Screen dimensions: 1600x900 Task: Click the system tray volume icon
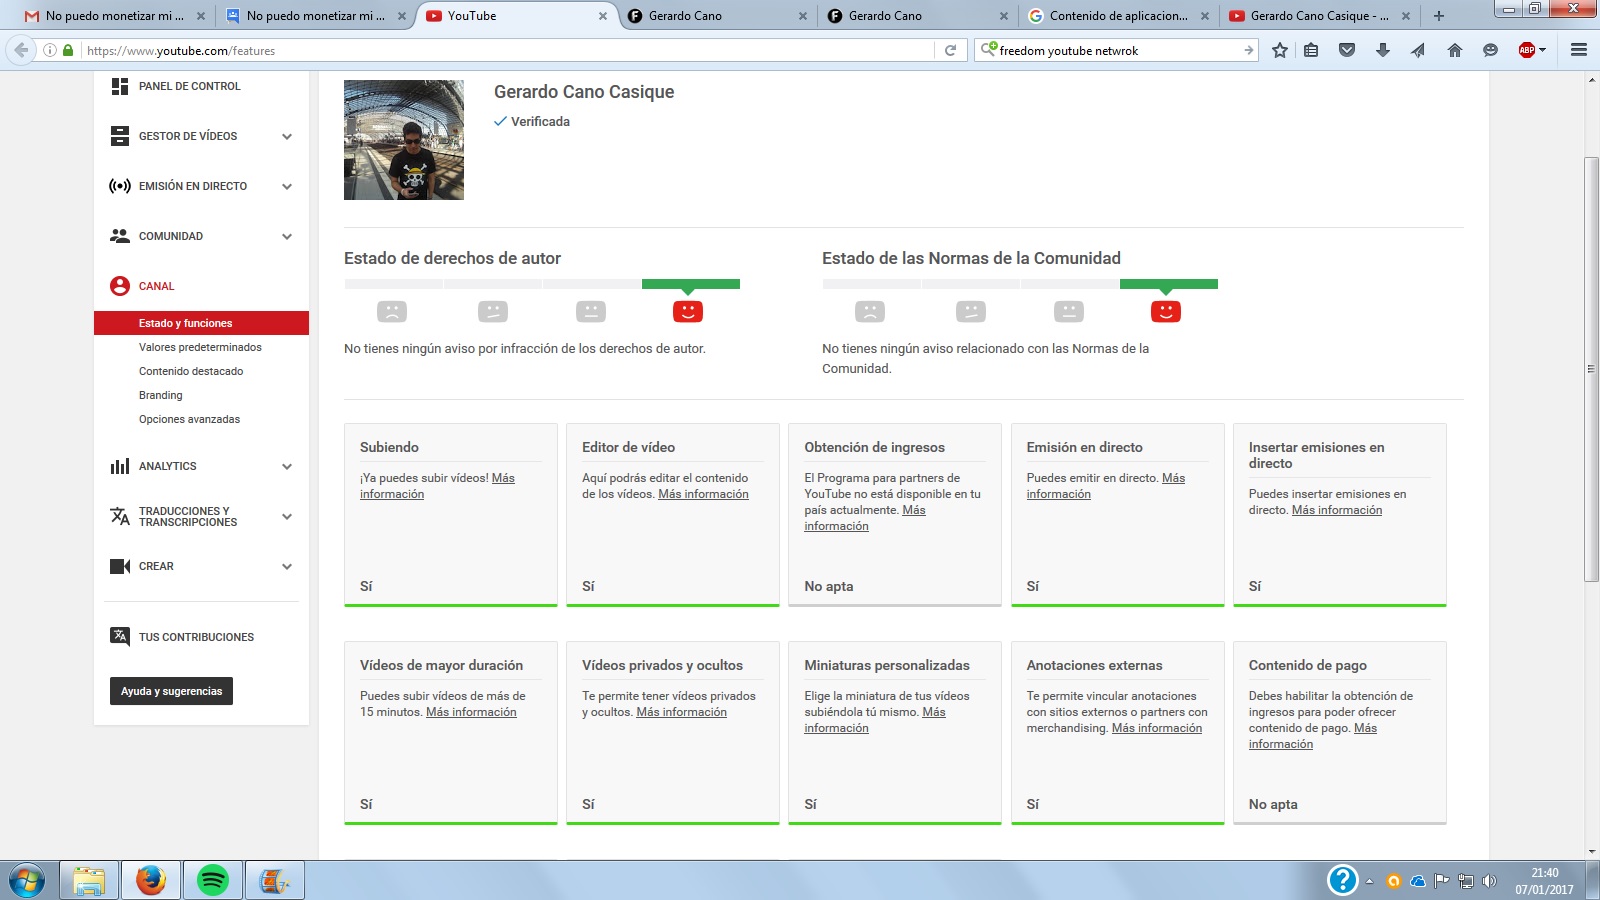[x=1489, y=881]
